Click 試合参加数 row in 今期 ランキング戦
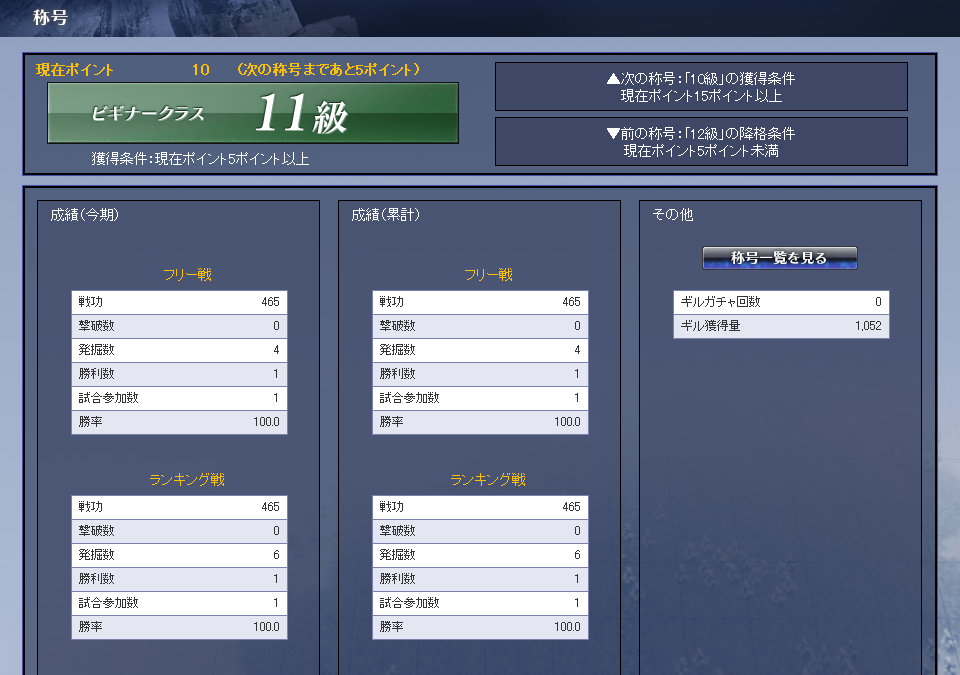Screen dimensions: 960x675 coord(179,603)
